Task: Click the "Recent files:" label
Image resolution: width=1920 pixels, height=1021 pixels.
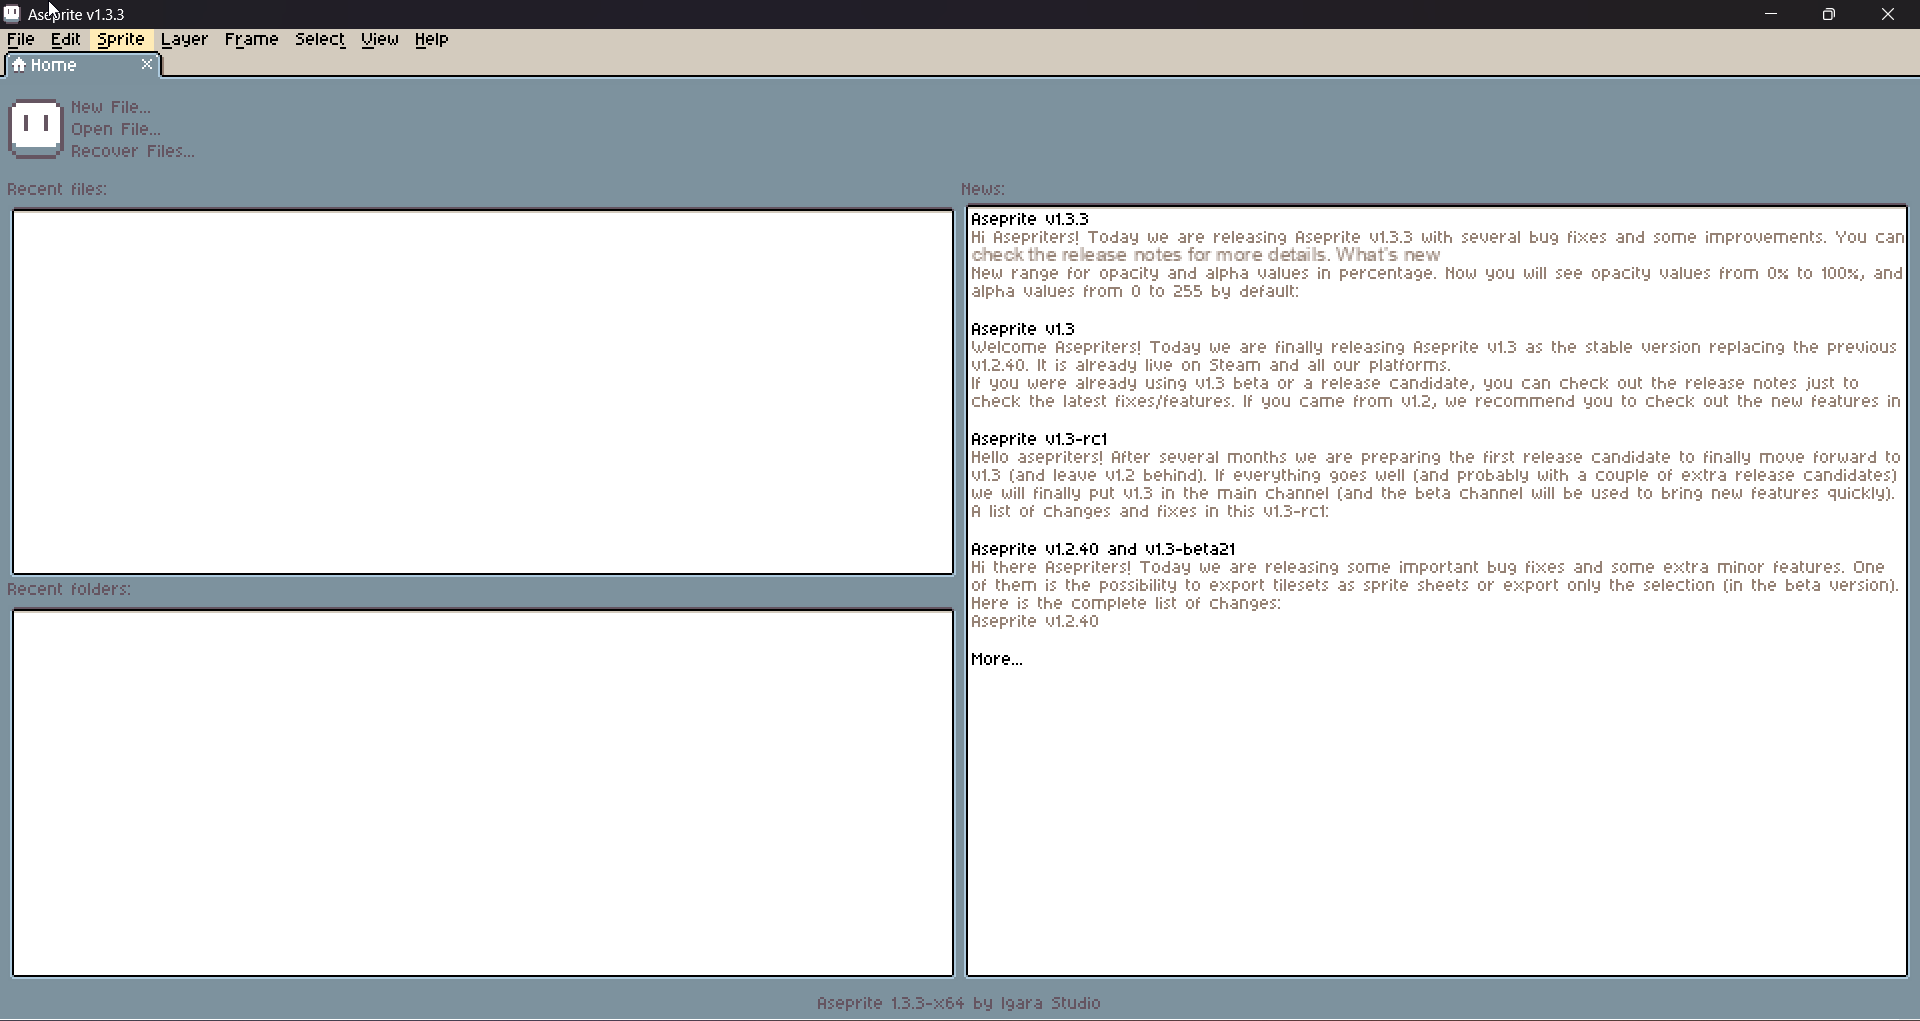Action: [x=57, y=189]
